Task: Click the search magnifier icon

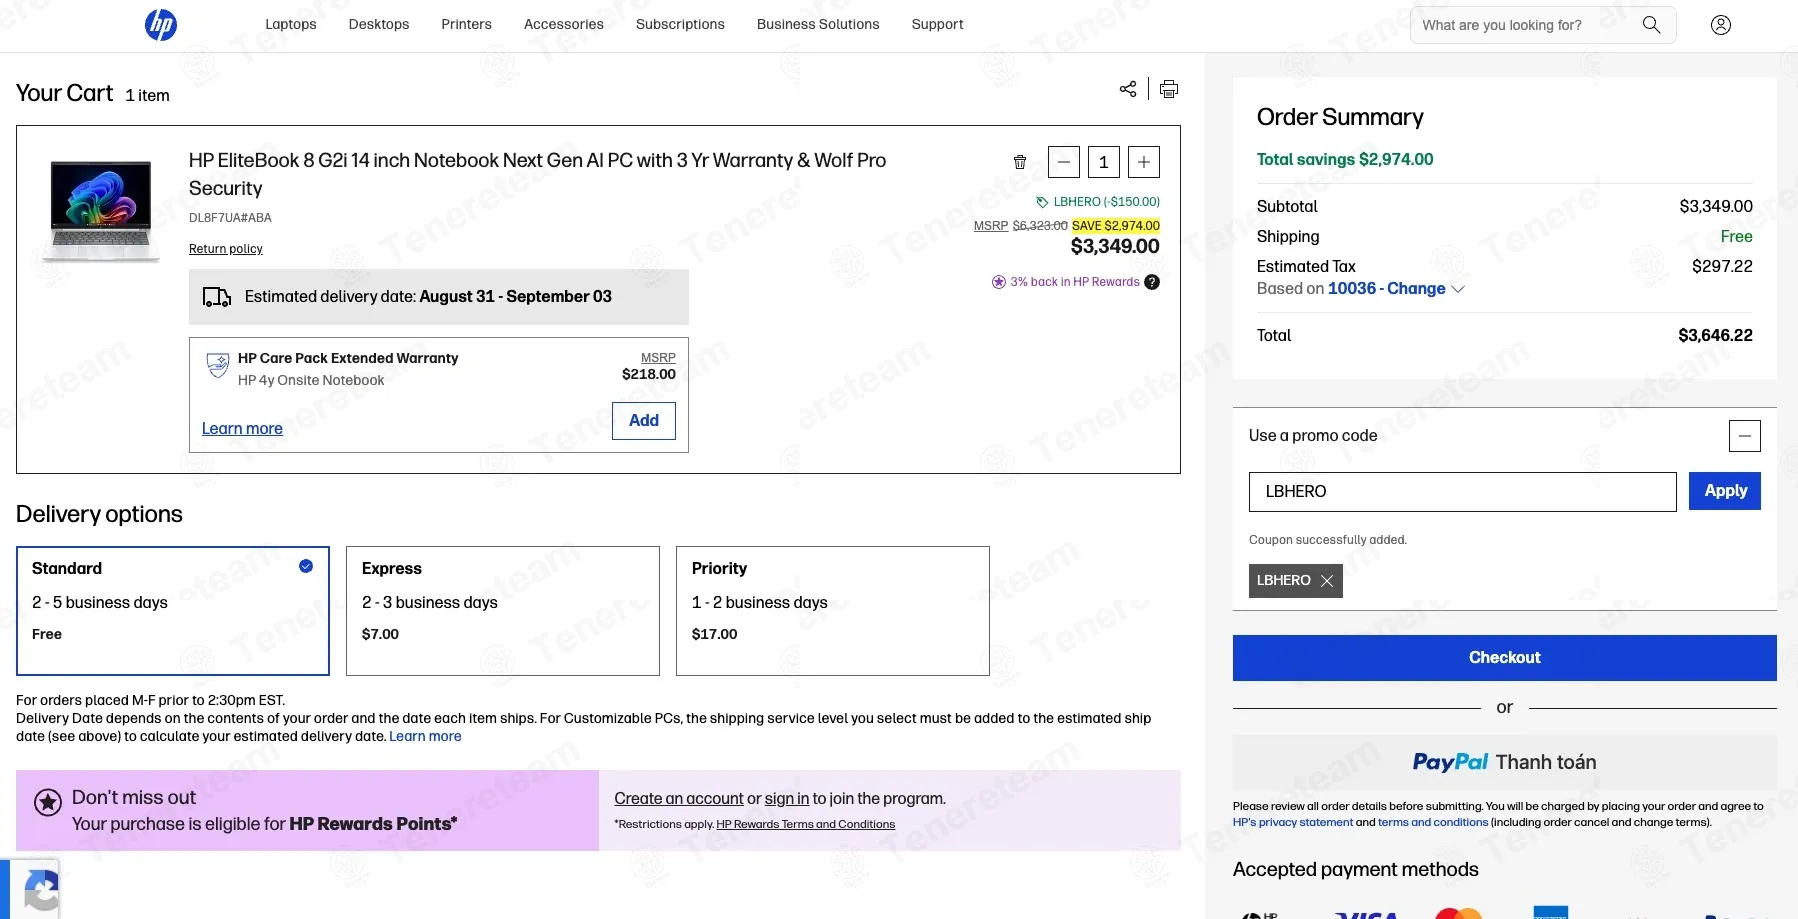Action: [1651, 25]
